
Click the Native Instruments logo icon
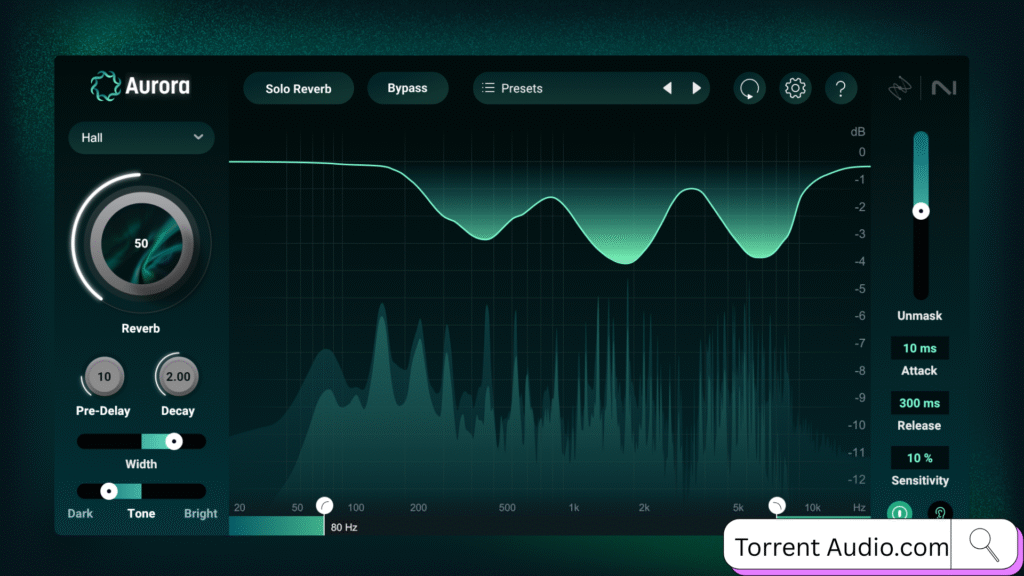[x=943, y=88]
